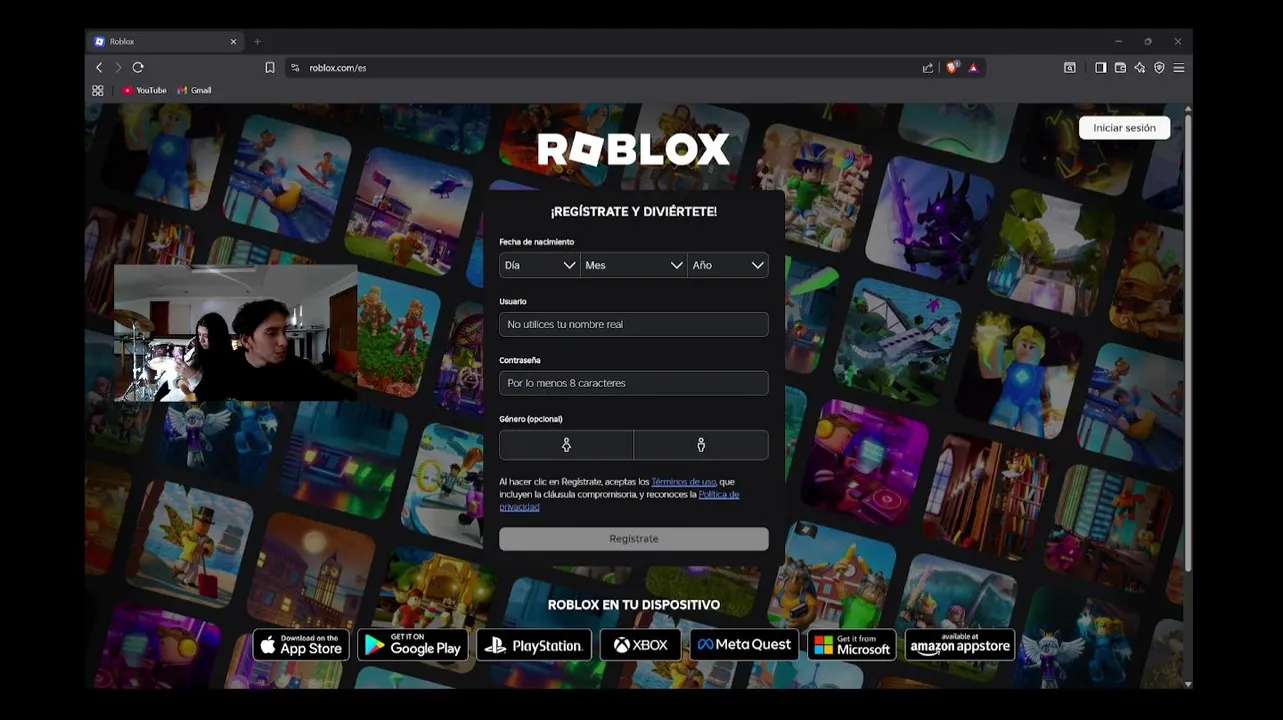Click the Género (opcional) label
The width and height of the screenshot is (1283, 720).
(x=531, y=419)
